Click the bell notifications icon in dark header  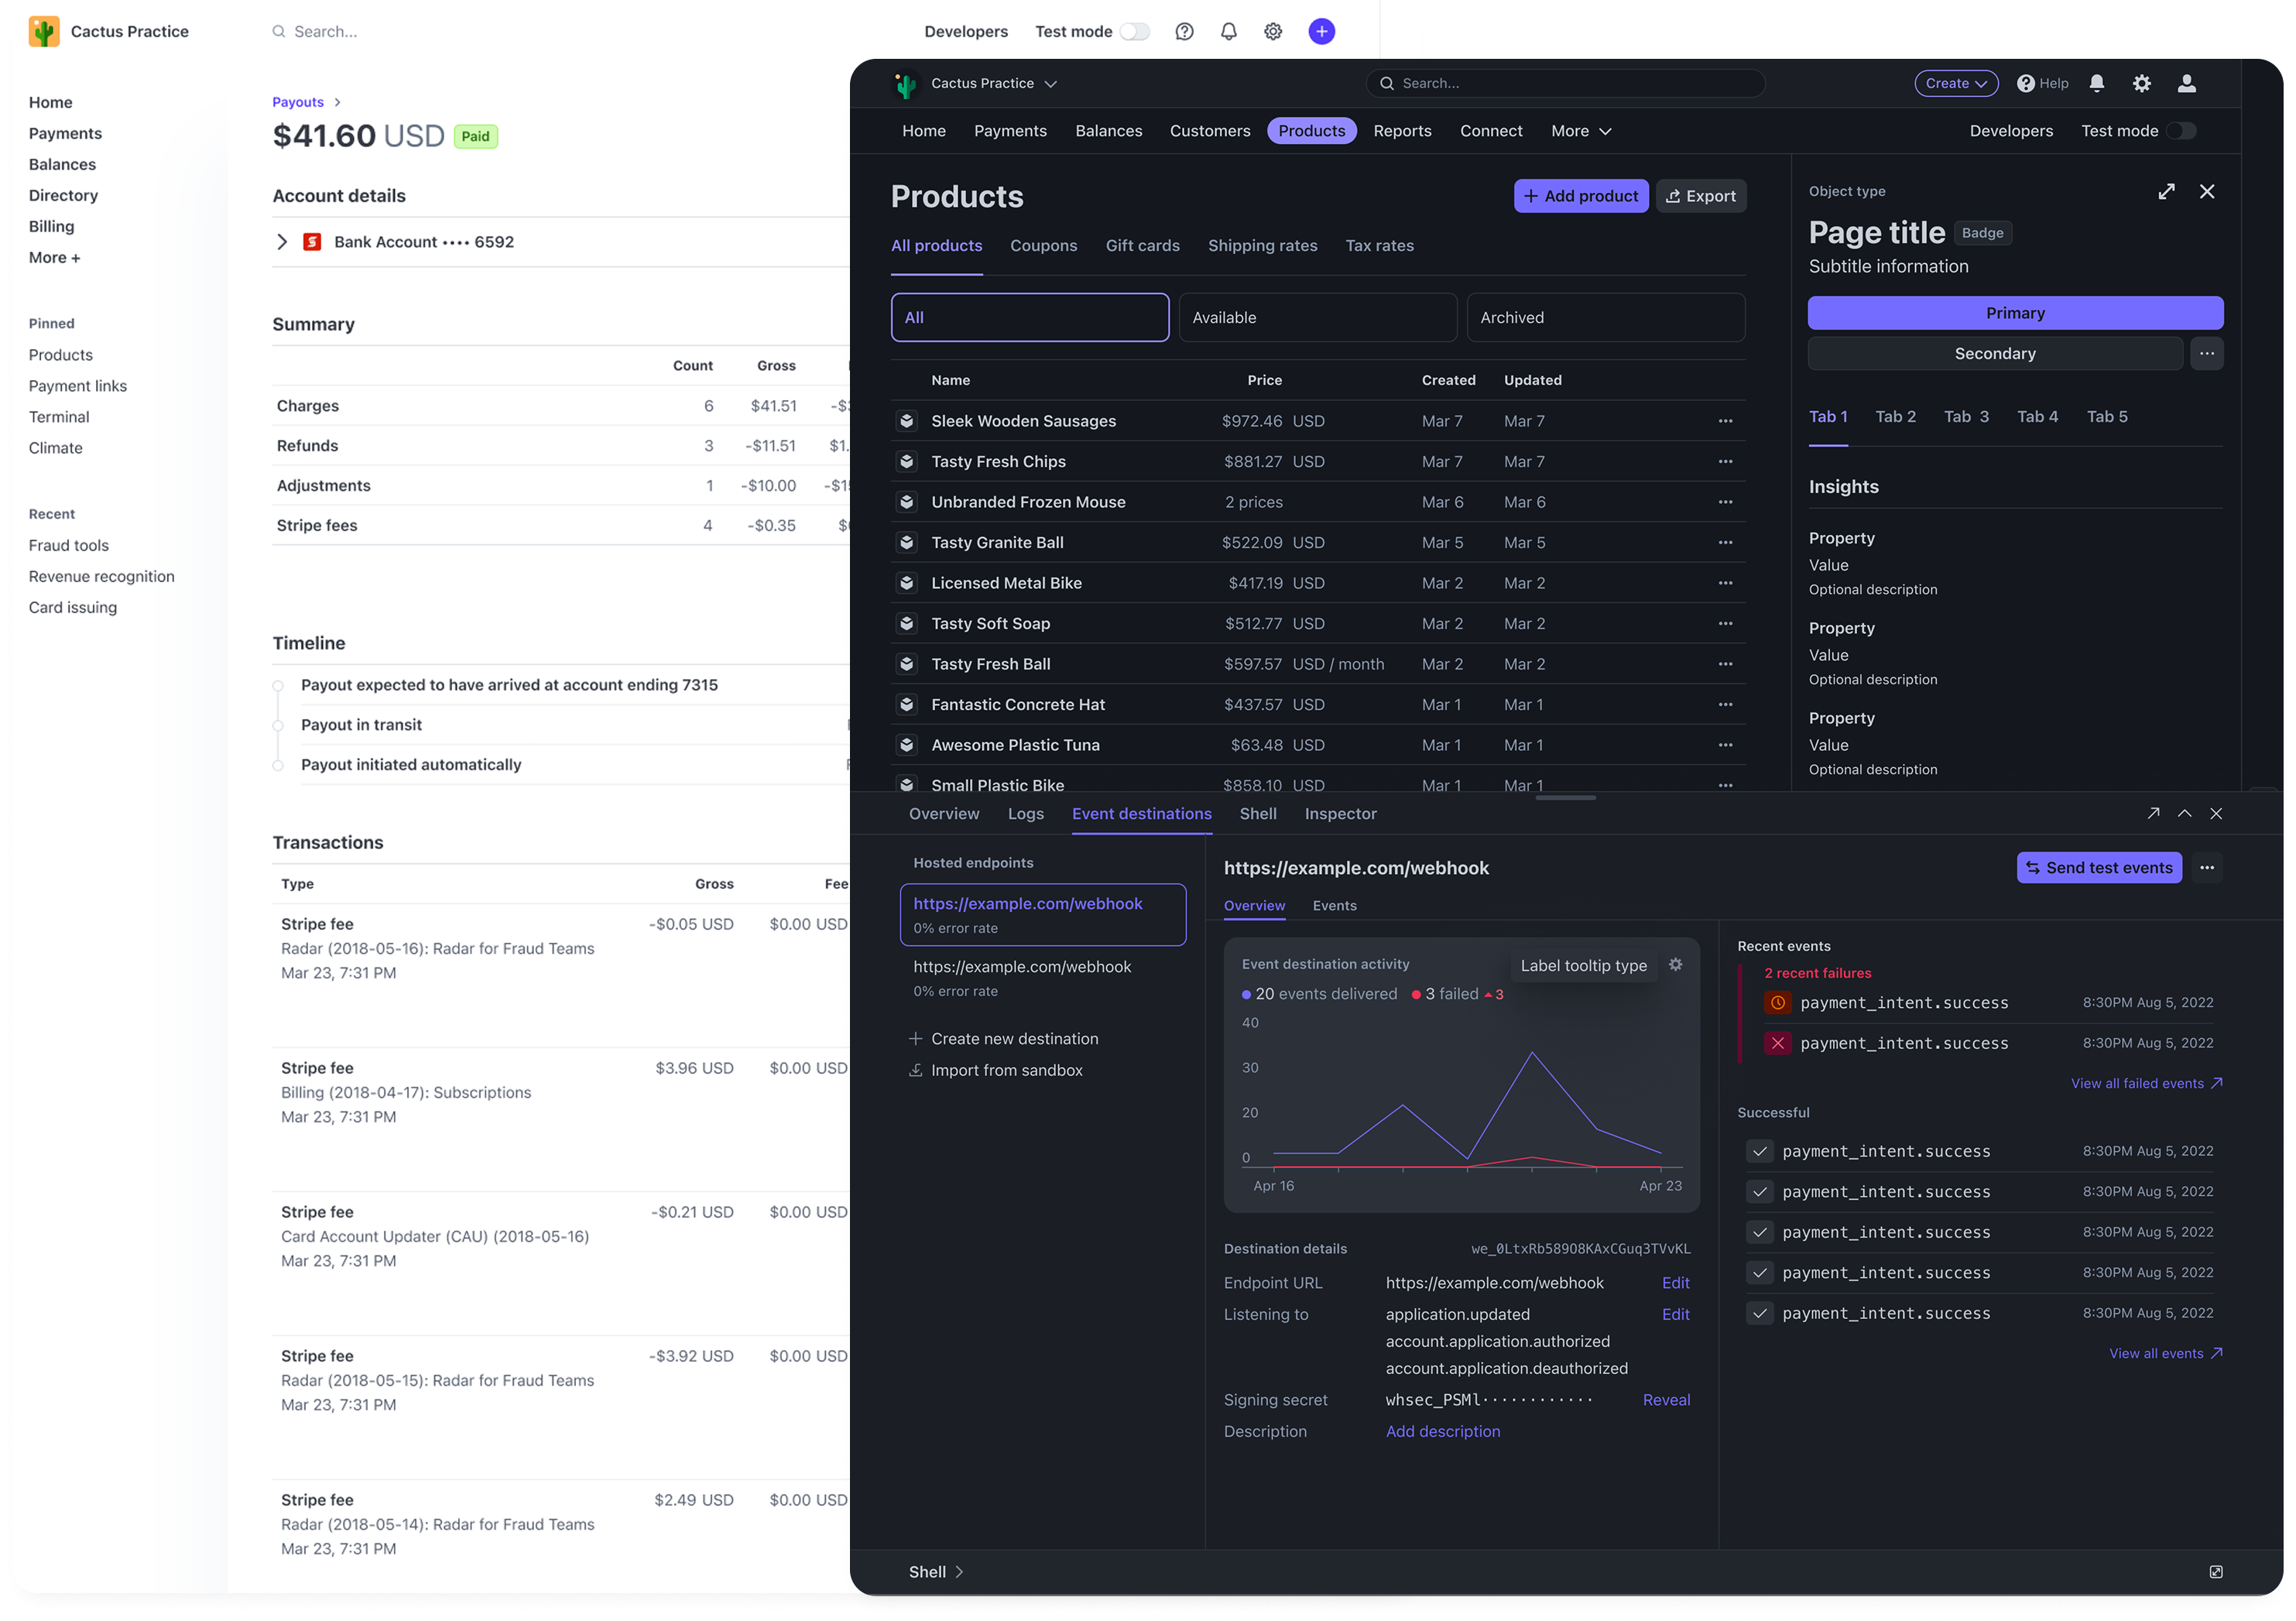tap(2097, 83)
